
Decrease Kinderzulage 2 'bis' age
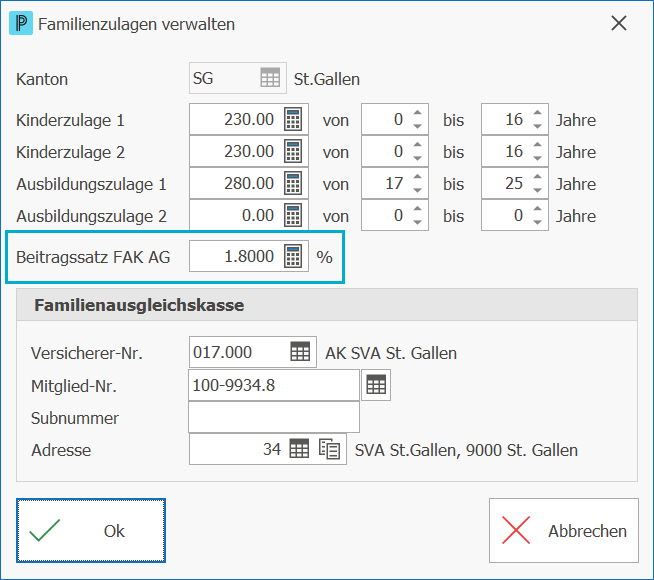(x=538, y=158)
